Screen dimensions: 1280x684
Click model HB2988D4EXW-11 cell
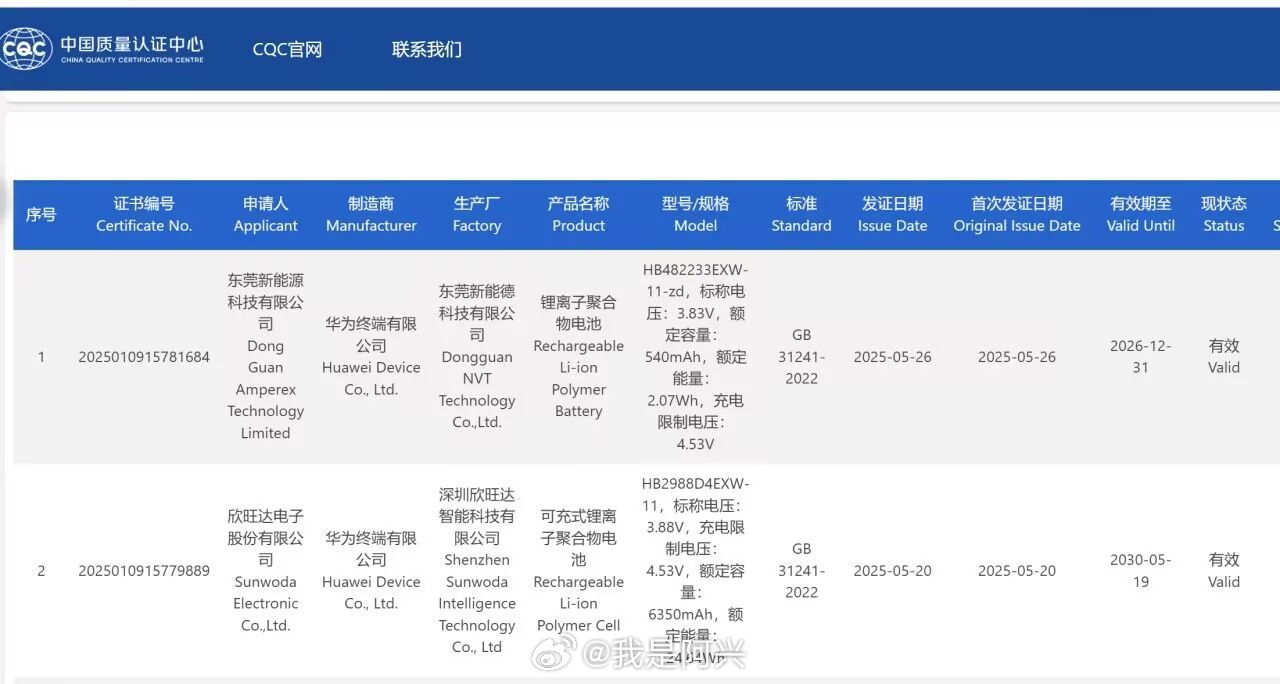695,571
